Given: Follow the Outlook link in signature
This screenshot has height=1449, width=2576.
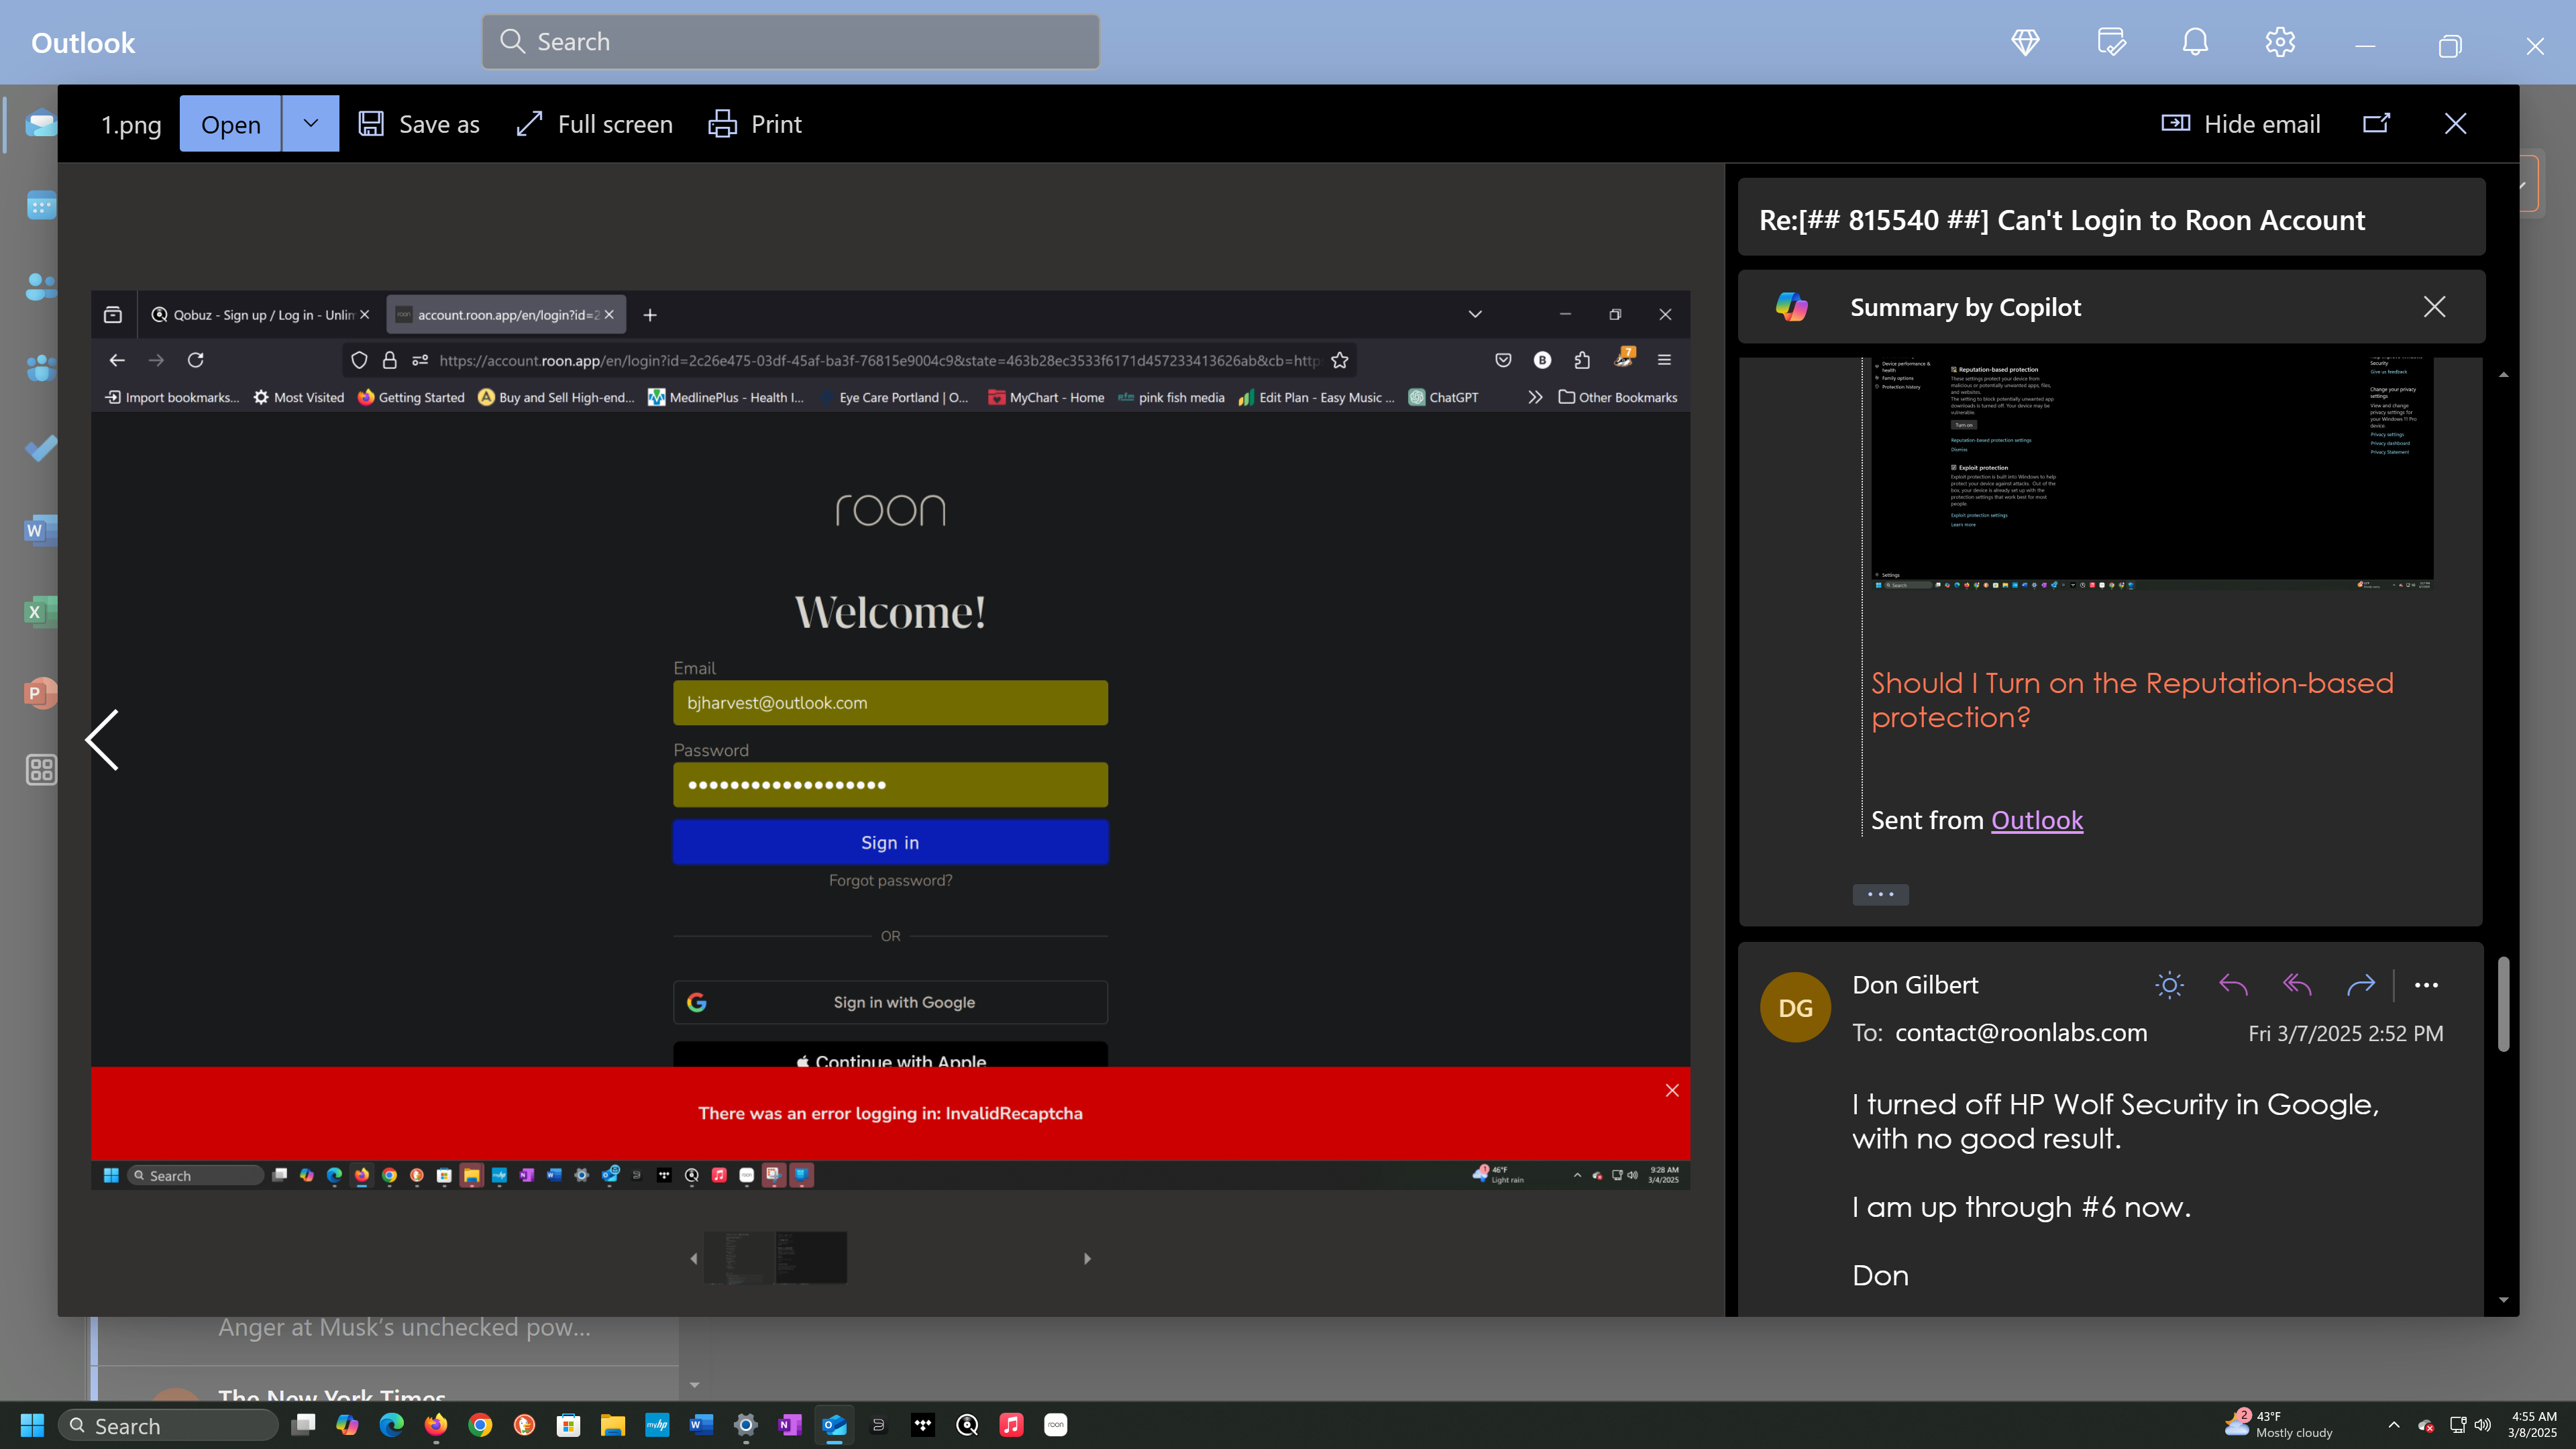Looking at the screenshot, I should (x=2037, y=820).
